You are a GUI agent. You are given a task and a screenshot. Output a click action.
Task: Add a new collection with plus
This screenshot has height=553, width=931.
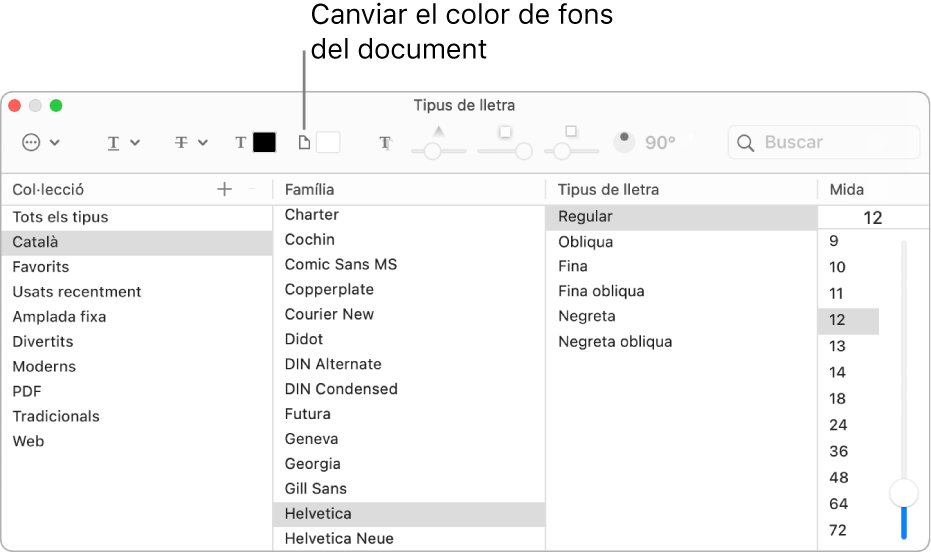(224, 189)
